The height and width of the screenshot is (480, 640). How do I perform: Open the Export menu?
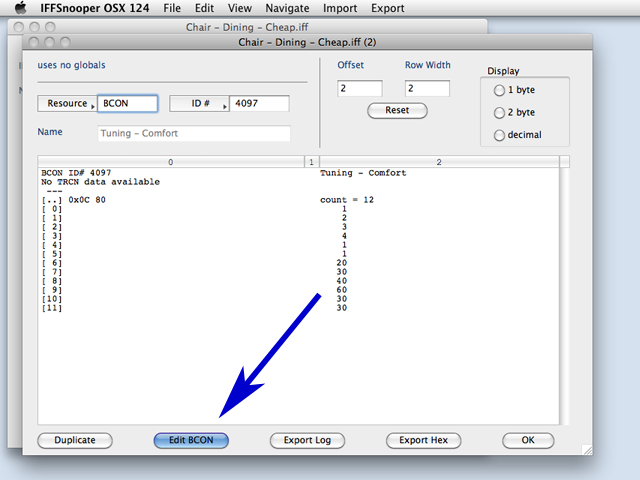pos(387,8)
